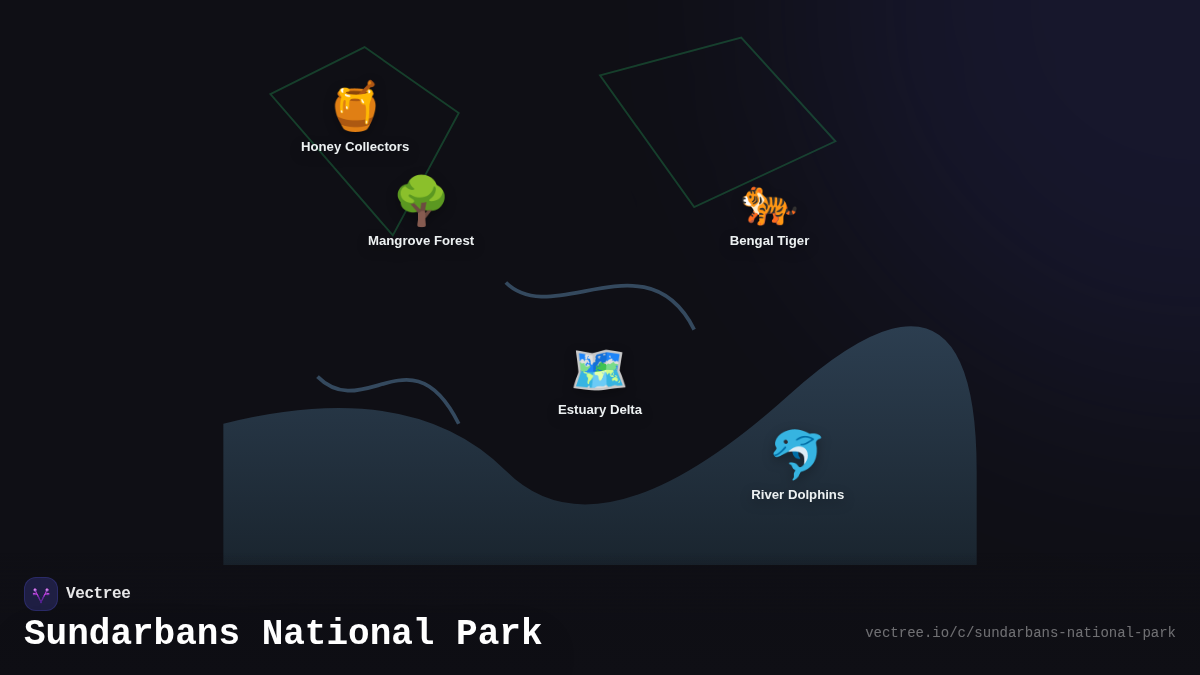Image resolution: width=1200 pixels, height=675 pixels.
Task: Select the Estuary Delta label
Action: pyautogui.click(x=600, y=409)
